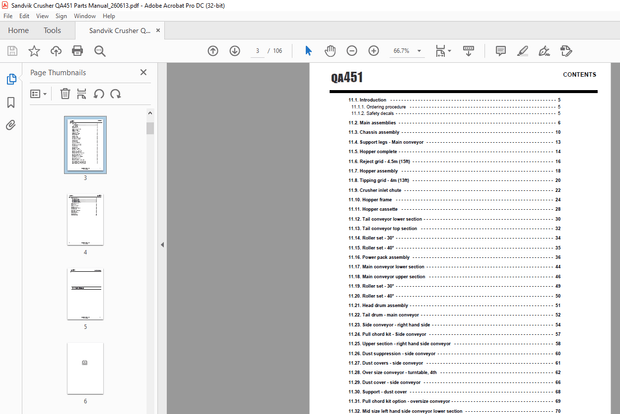Click the thumbnails panel scrollbar handle
Image resolution: width=620 pixels, height=414 pixels.
pos(150,129)
